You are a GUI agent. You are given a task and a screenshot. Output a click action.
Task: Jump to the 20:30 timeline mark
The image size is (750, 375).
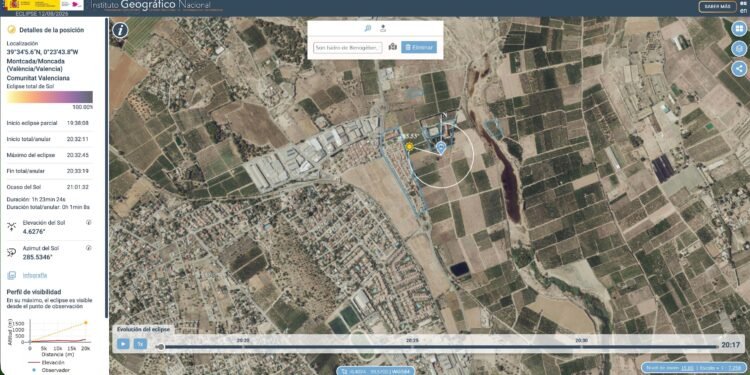581,340
